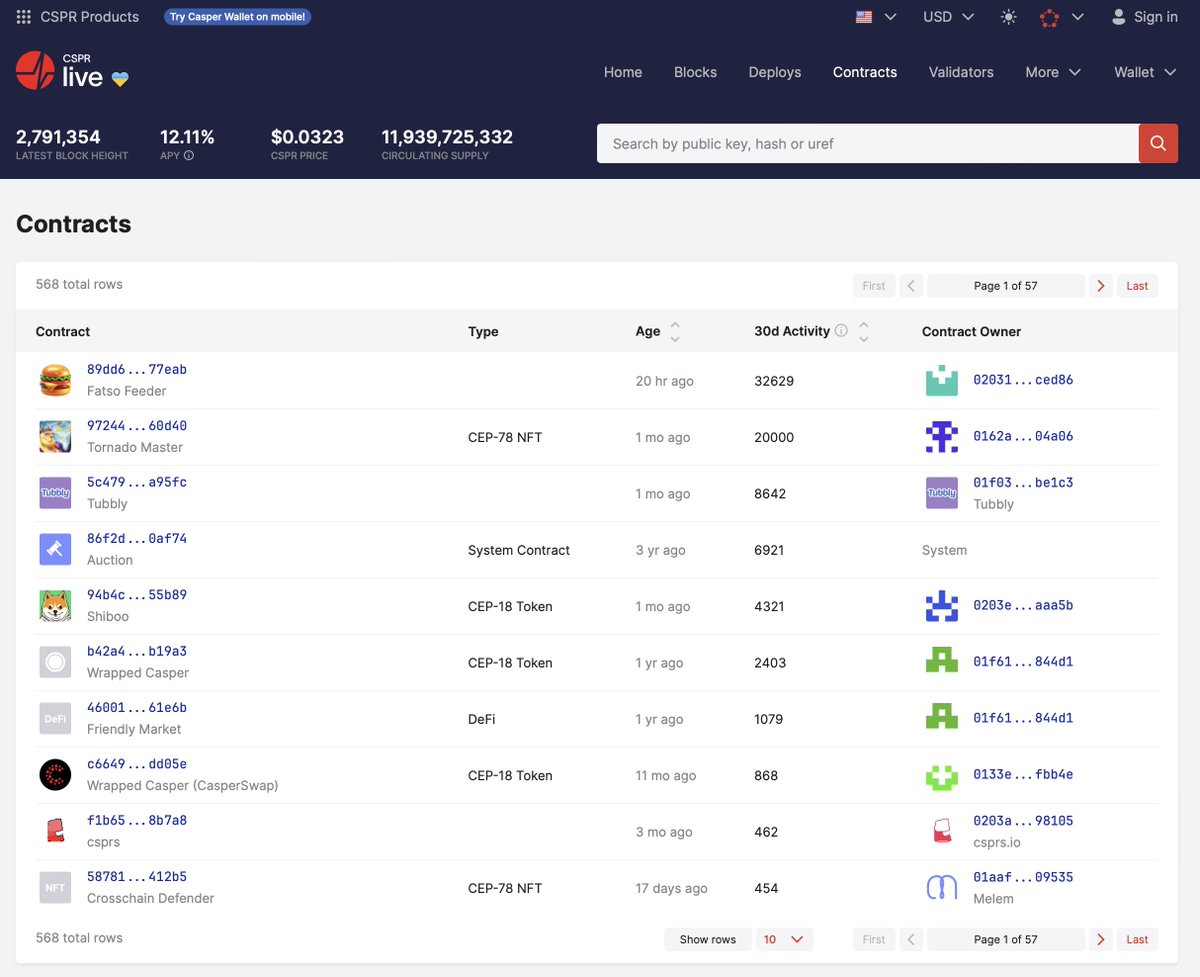Open contract hash 86f2d...0af74
Image resolution: width=1200 pixels, height=977 pixels.
137,538
